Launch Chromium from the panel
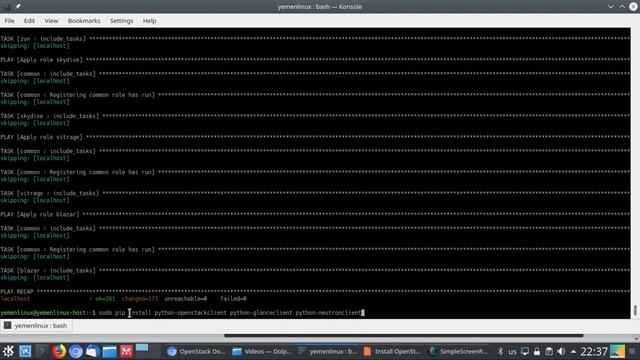This screenshot has height=360, width=640. pyautogui.click(x=76, y=351)
